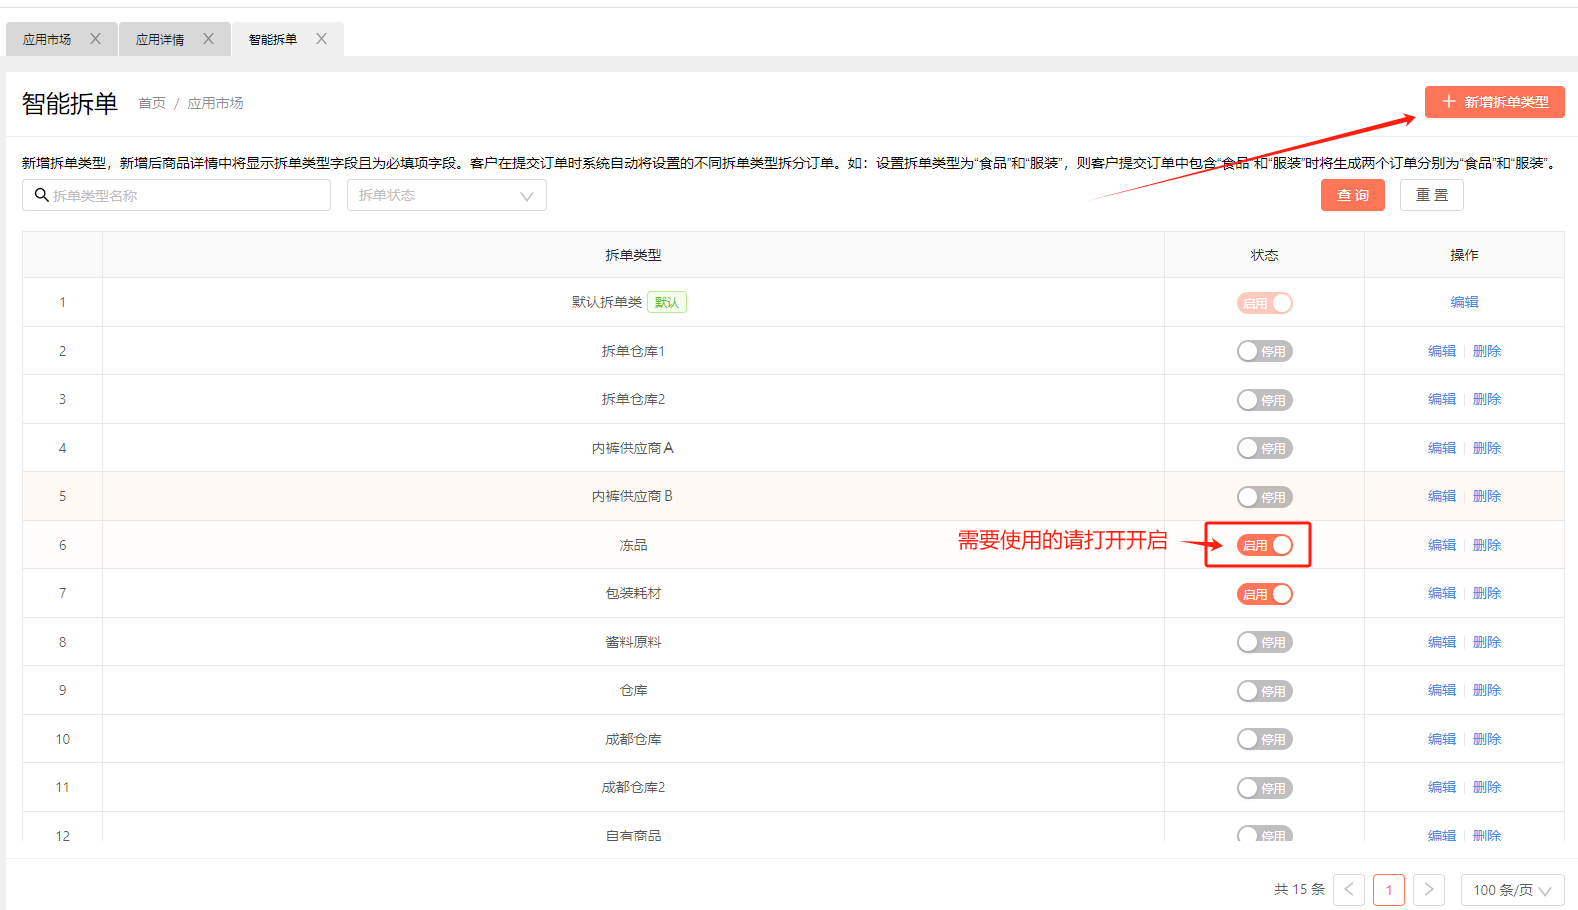This screenshot has width=1578, height=910.
Task: Click the 拆单类型 column header
Action: point(633,255)
